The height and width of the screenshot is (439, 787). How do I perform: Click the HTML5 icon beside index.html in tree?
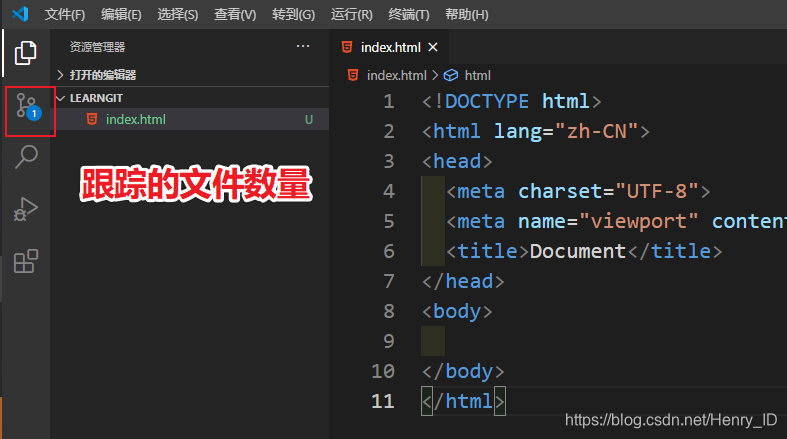[x=92, y=119]
